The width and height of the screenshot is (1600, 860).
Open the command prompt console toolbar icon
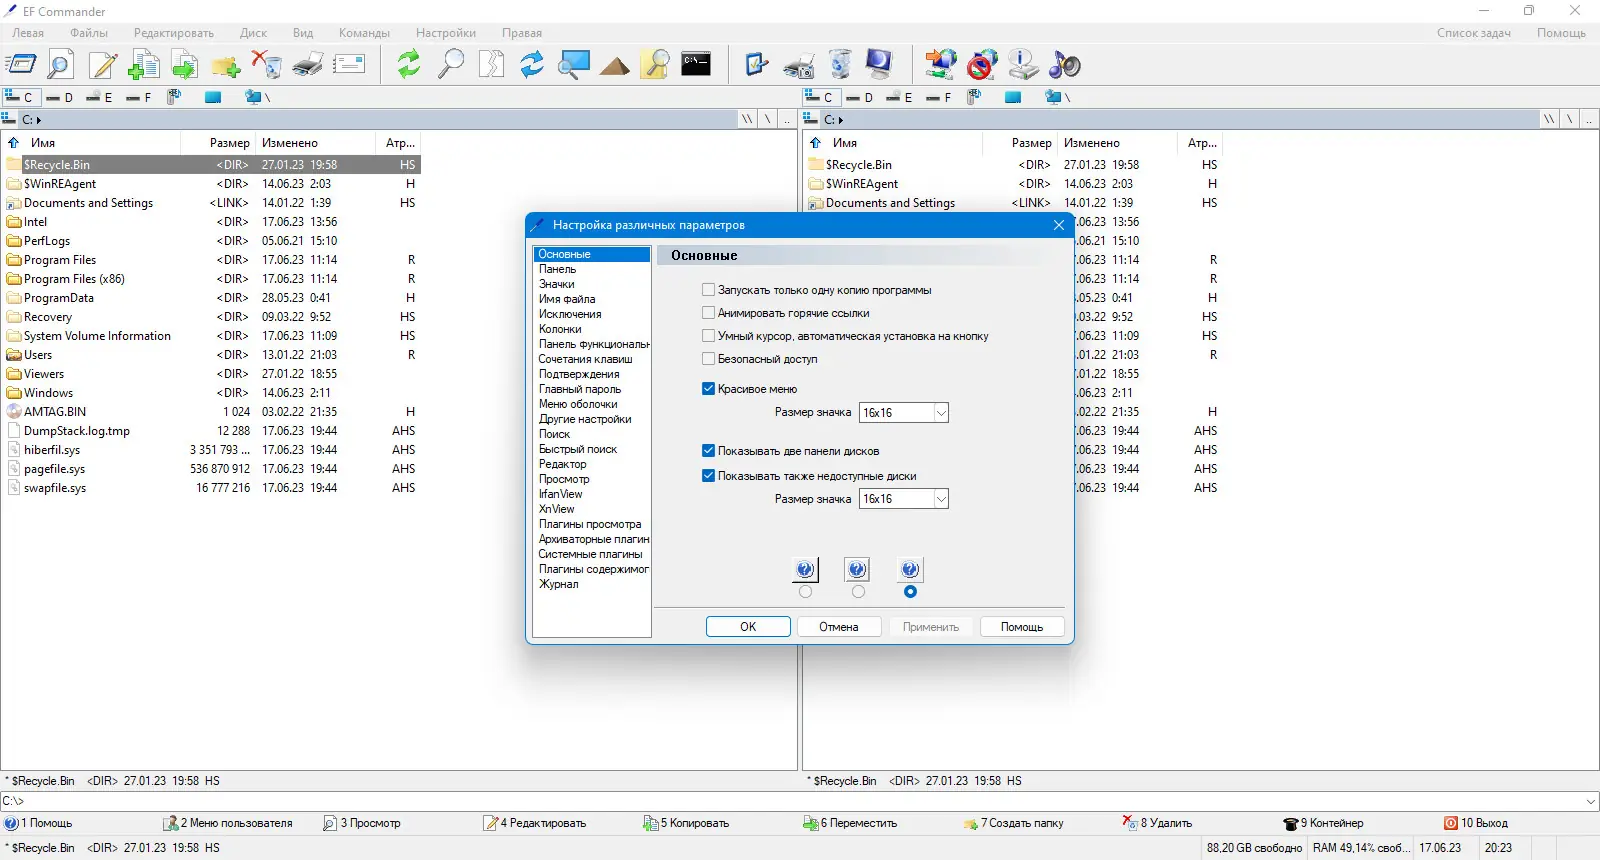[696, 65]
